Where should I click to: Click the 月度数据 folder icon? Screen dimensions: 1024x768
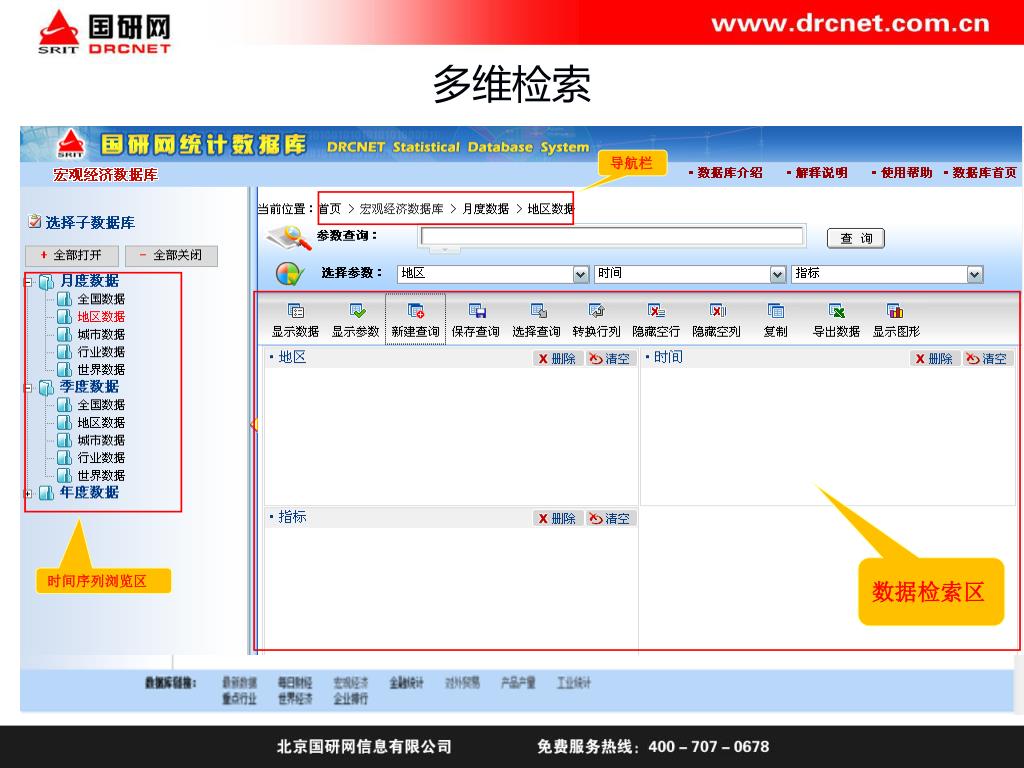(46, 281)
